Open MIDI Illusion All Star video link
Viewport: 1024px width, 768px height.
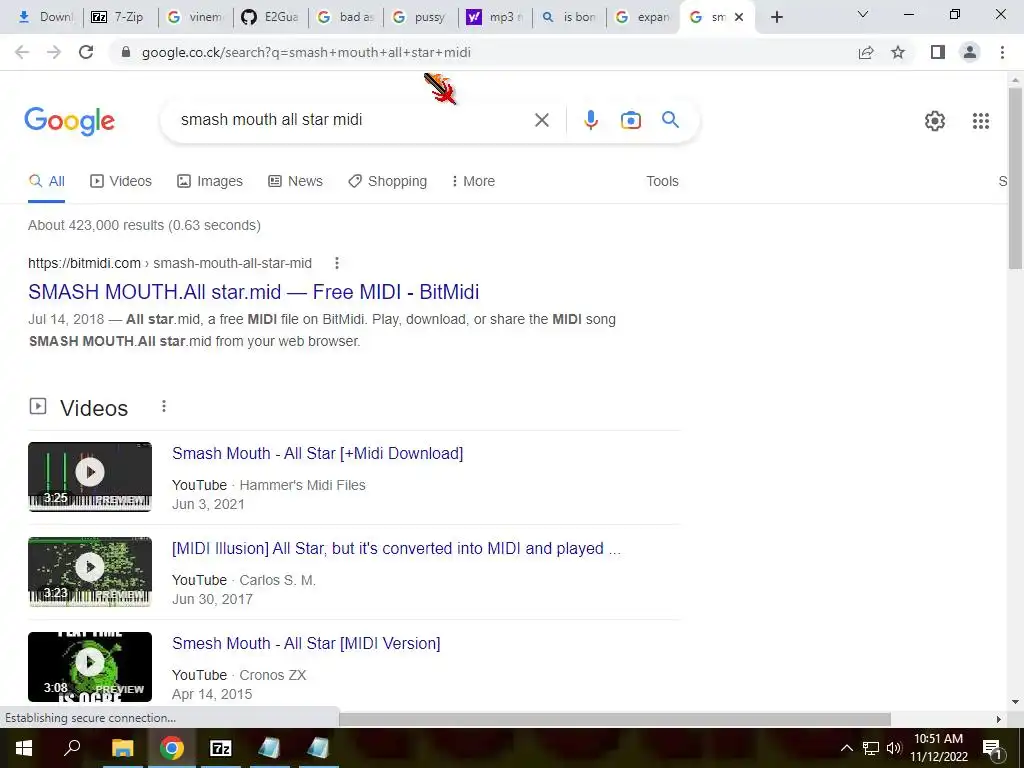396,548
